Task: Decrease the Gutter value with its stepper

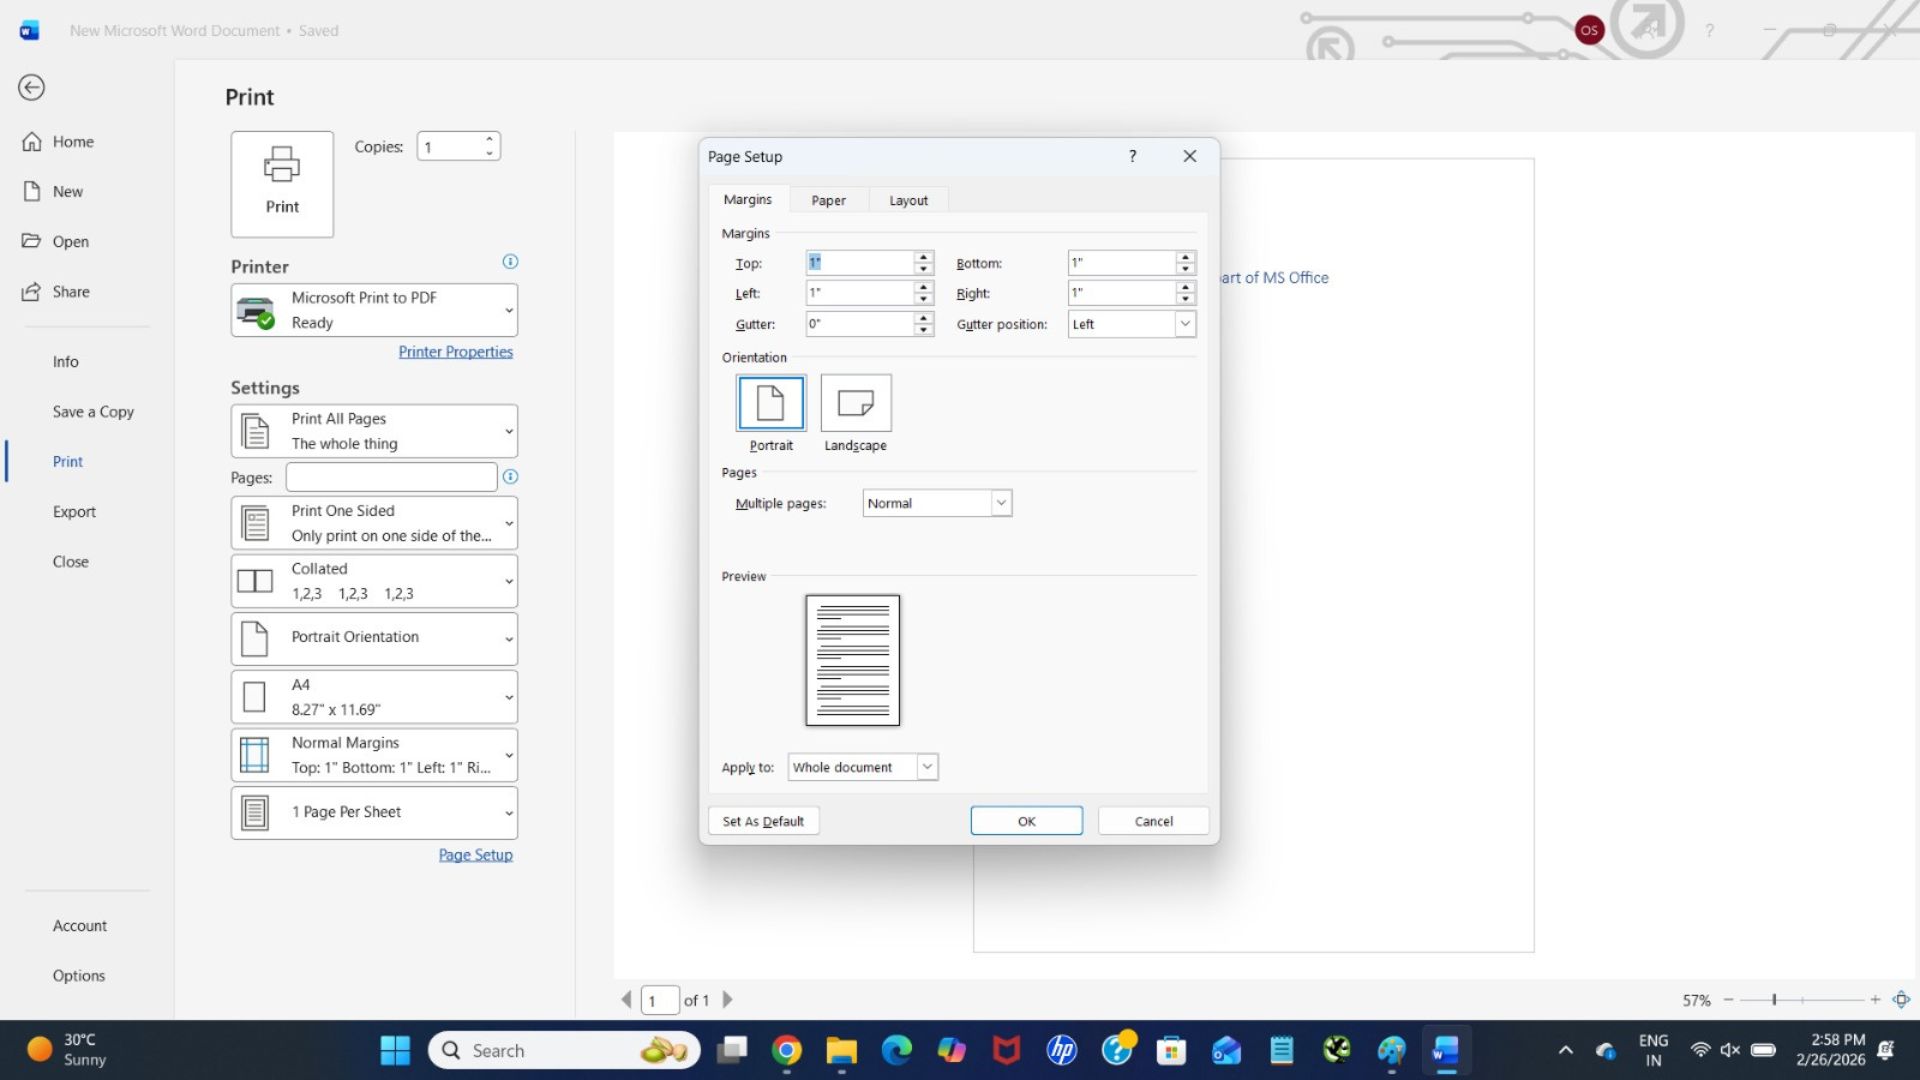Action: 921,329
